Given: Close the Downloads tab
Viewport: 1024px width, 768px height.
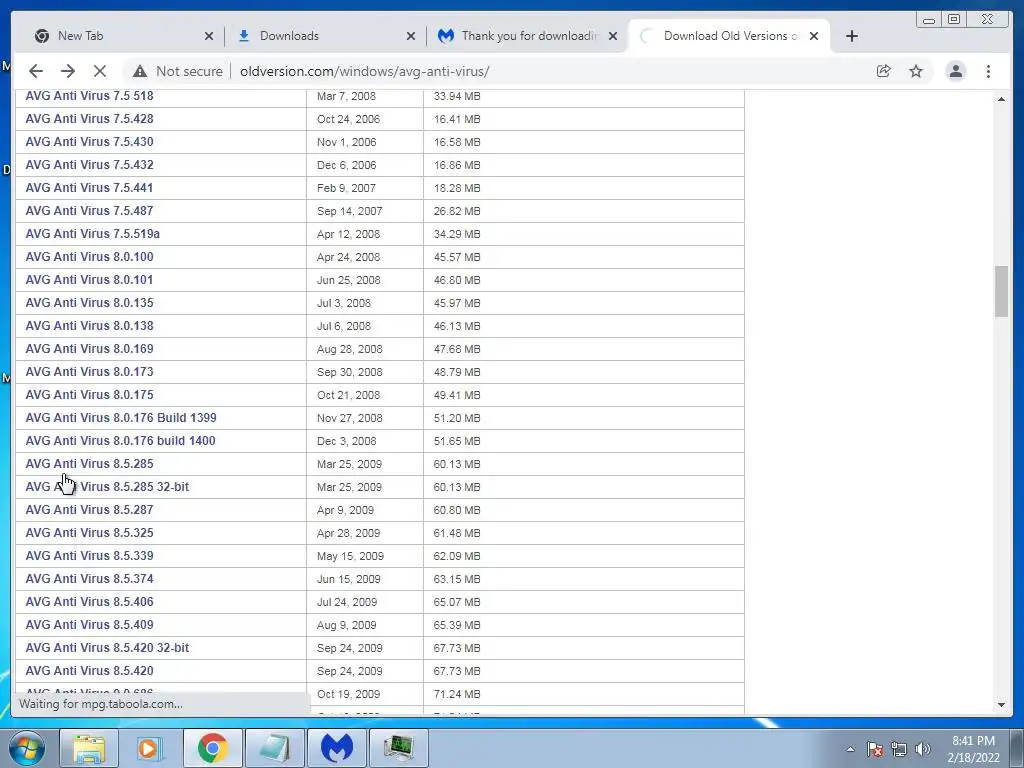Looking at the screenshot, I should [x=411, y=36].
